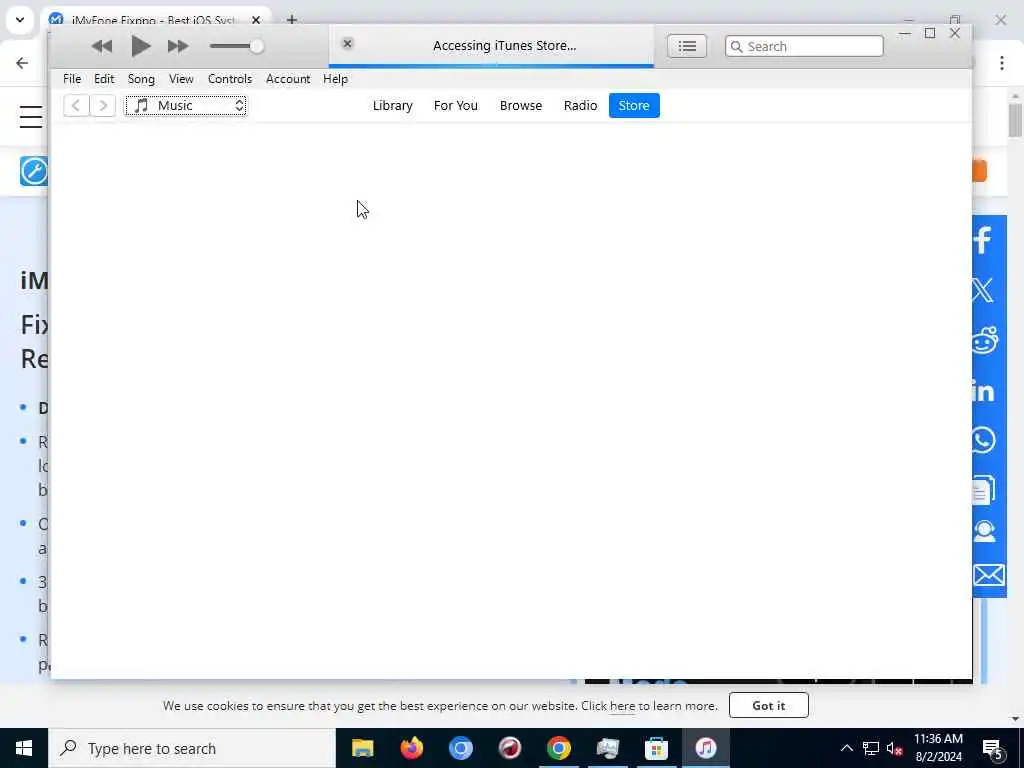Open the Windows Start menu

coord(24,748)
